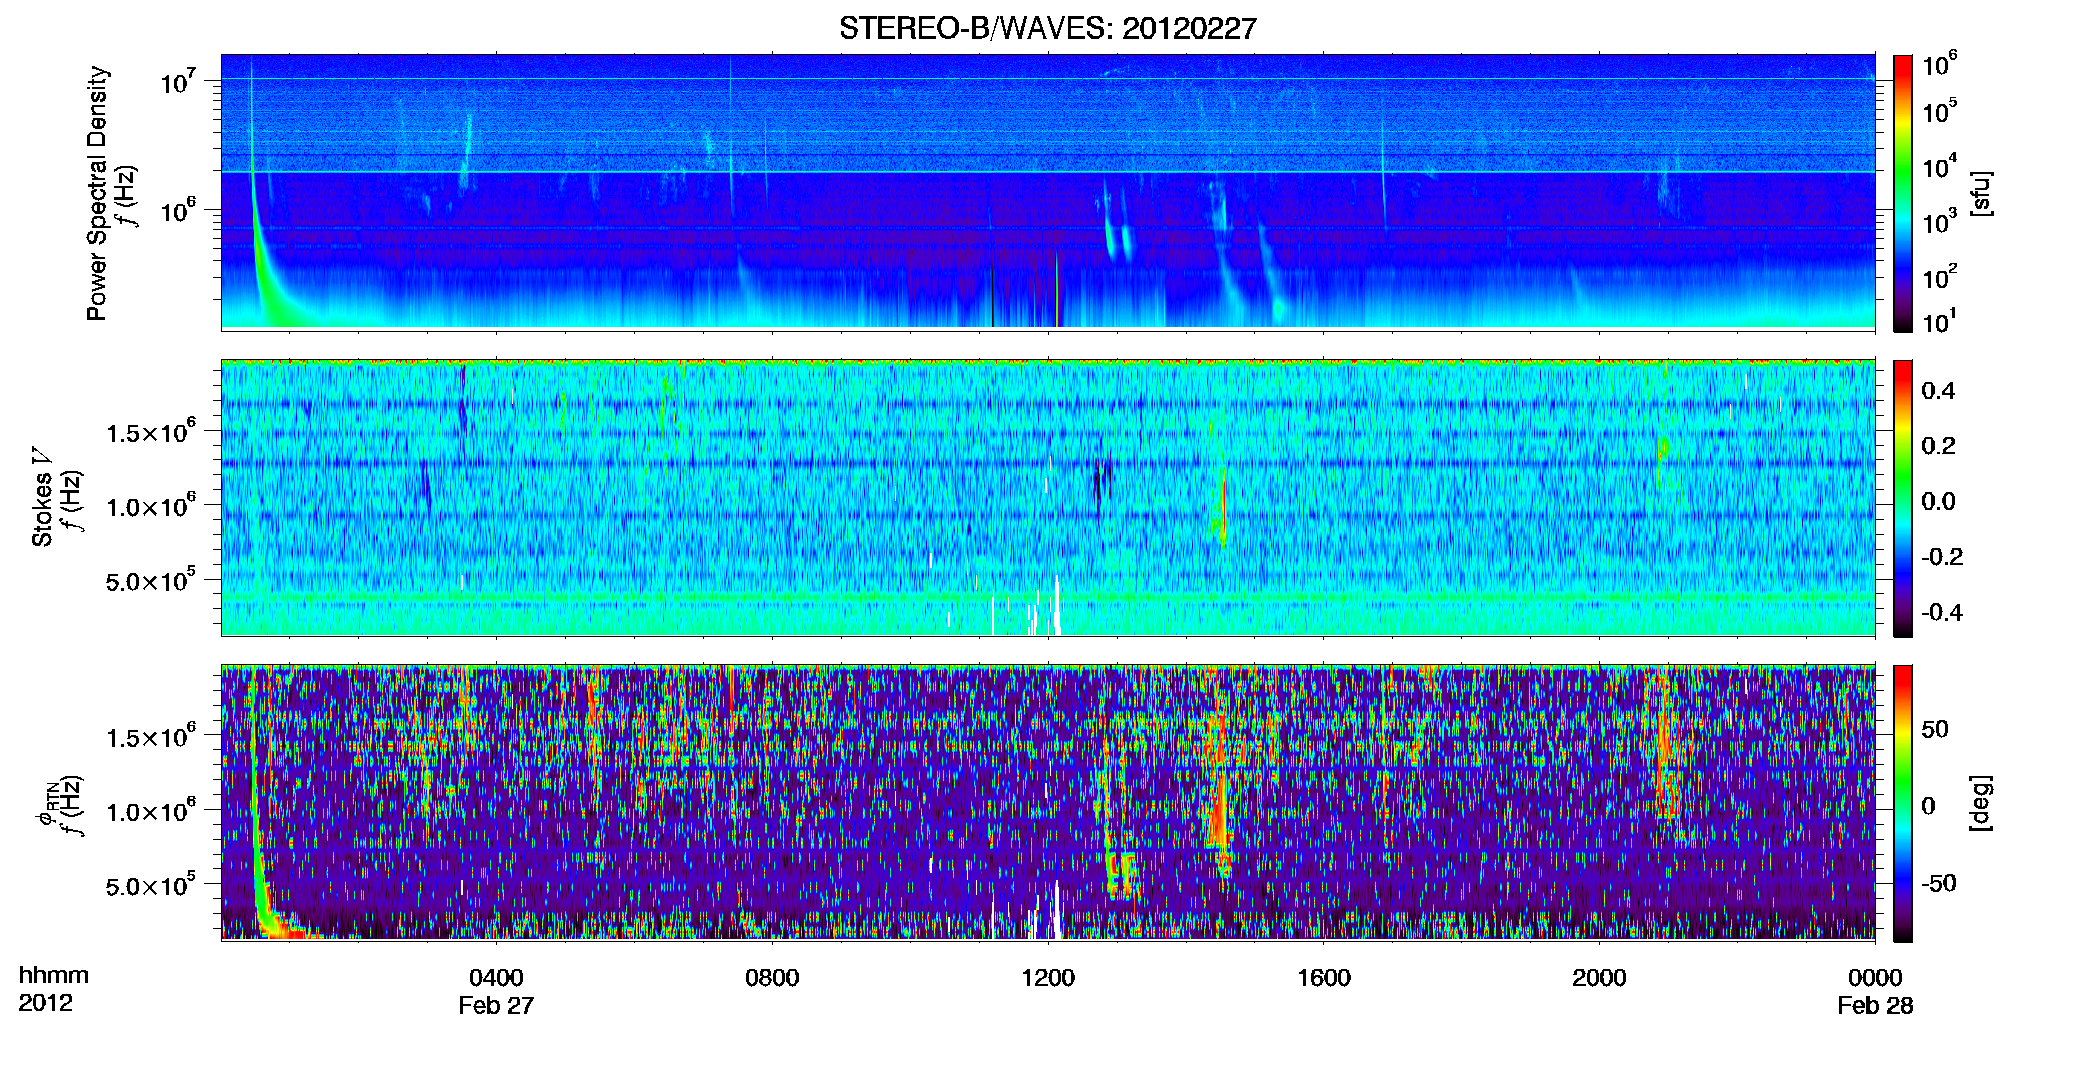Image resolution: width=2096 pixels, height=1080 pixels.
Task: Click -0.2 label on Stokes V color bar
Action: (1941, 557)
